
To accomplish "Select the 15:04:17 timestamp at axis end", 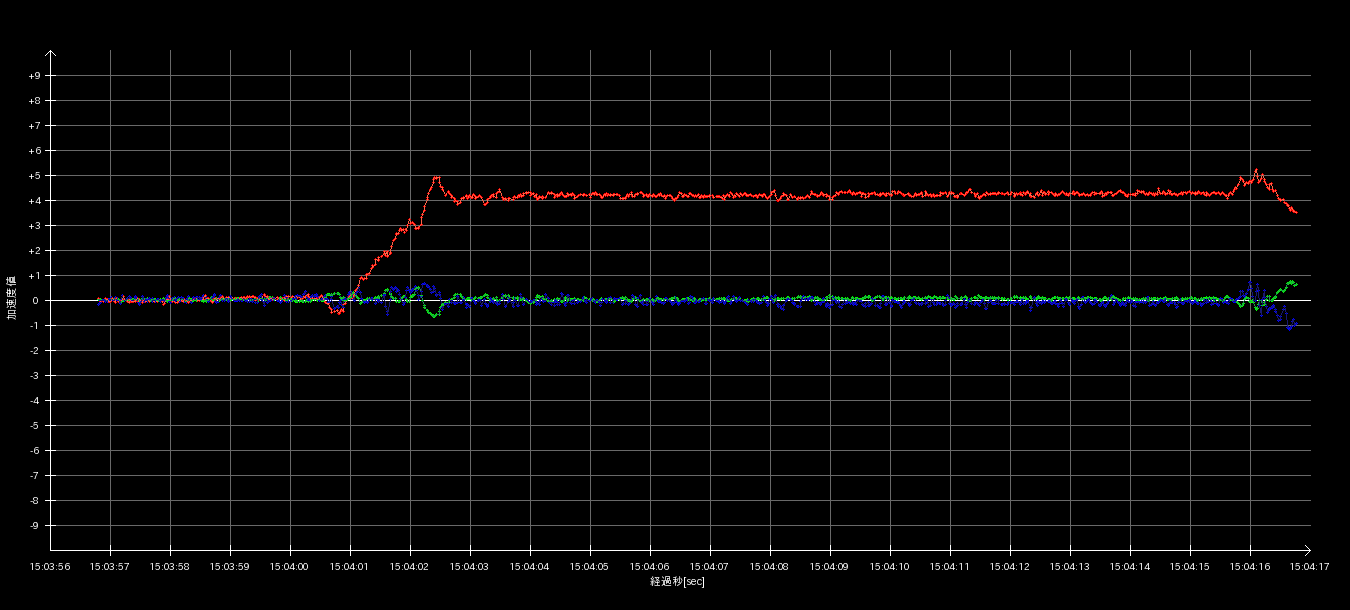I will (x=1309, y=567).
